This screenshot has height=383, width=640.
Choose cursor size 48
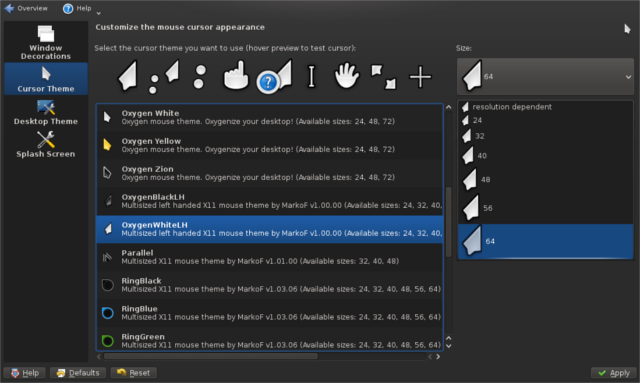[x=545, y=179]
